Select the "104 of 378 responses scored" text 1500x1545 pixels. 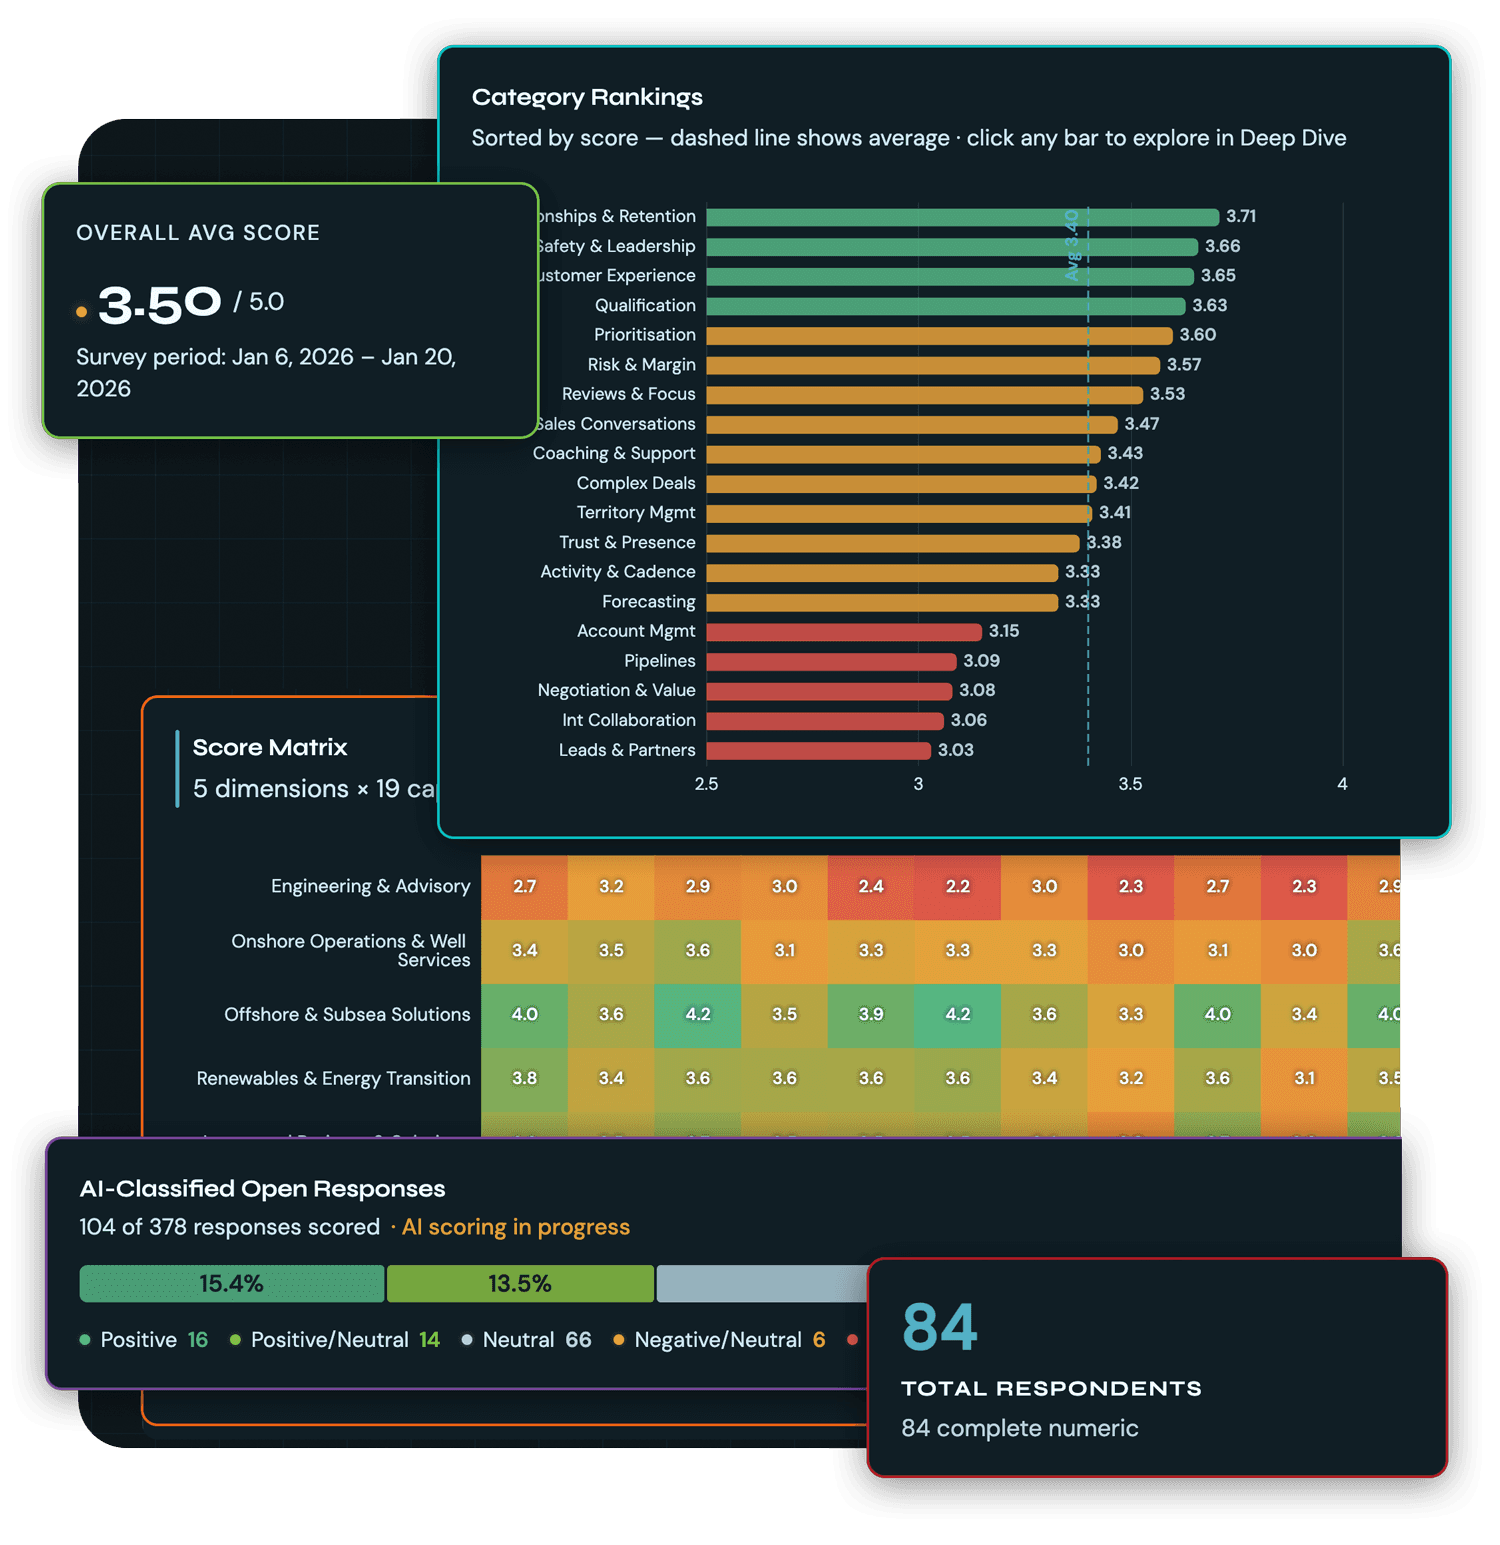tap(230, 1228)
